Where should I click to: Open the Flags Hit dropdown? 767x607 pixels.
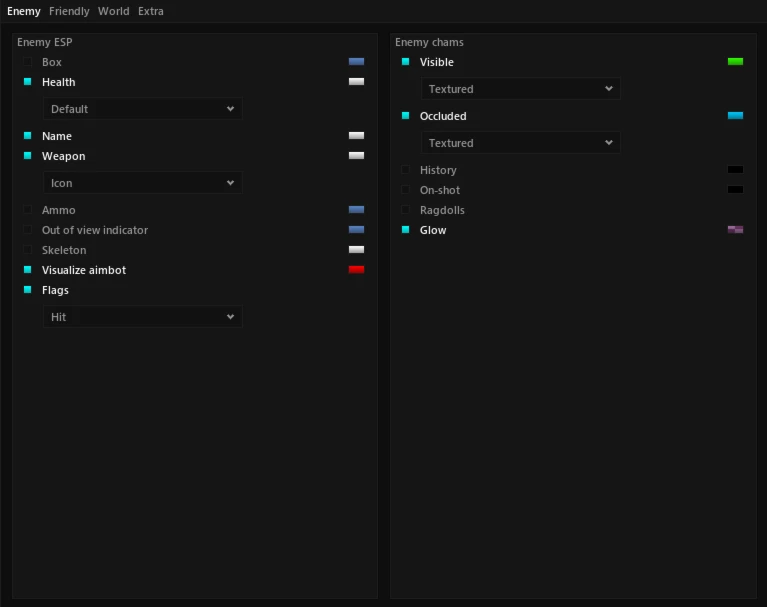coord(142,316)
